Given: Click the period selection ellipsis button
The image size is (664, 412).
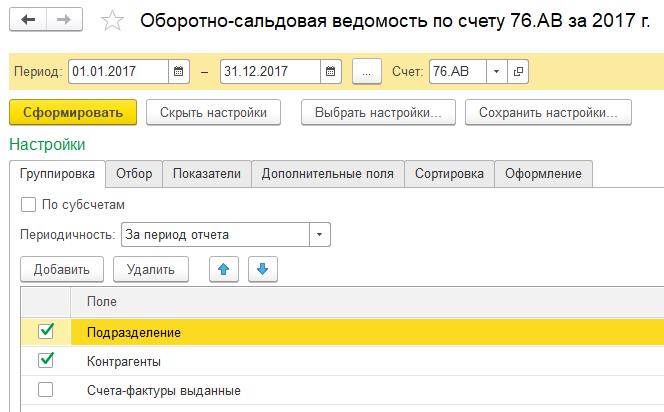Looking at the screenshot, I should 367,72.
